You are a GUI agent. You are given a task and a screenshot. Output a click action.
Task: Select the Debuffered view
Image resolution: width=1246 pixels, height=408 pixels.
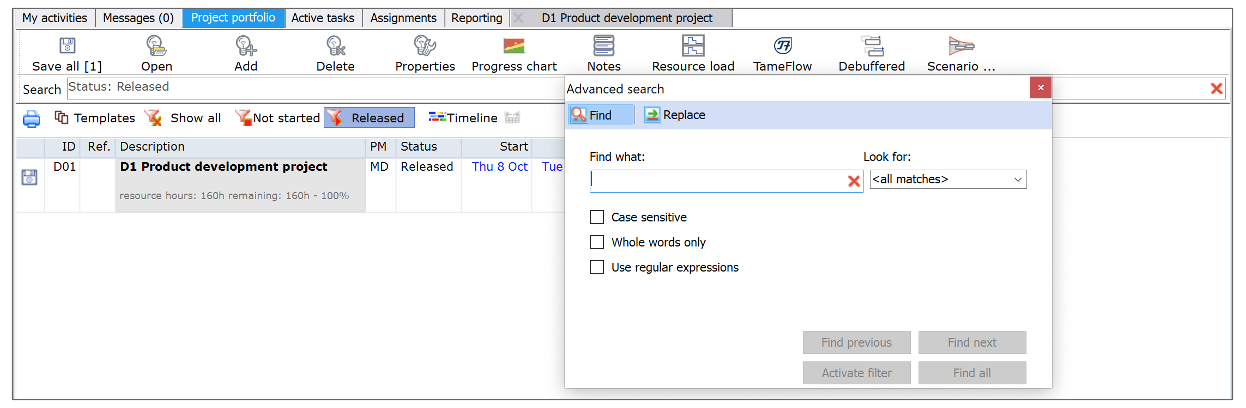[872, 45]
